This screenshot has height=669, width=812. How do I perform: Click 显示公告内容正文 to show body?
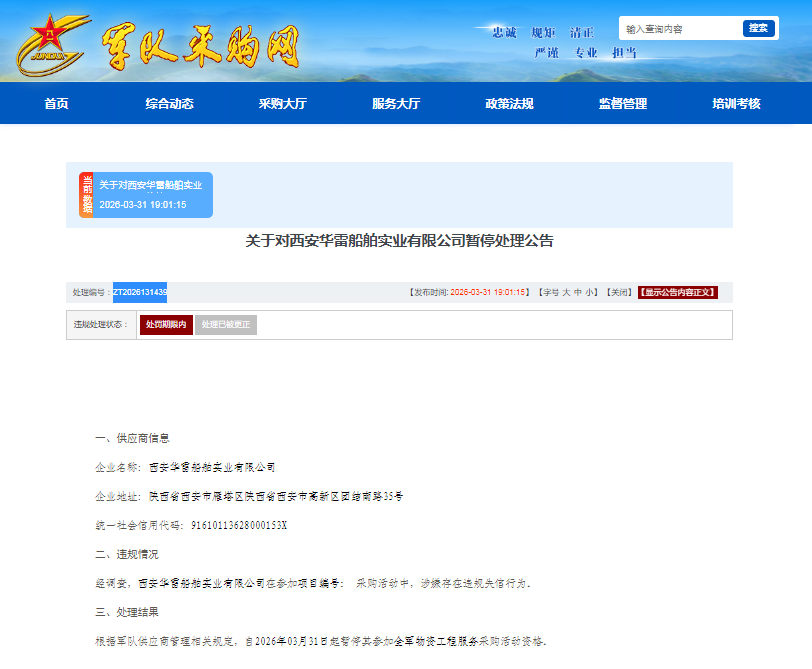[678, 292]
